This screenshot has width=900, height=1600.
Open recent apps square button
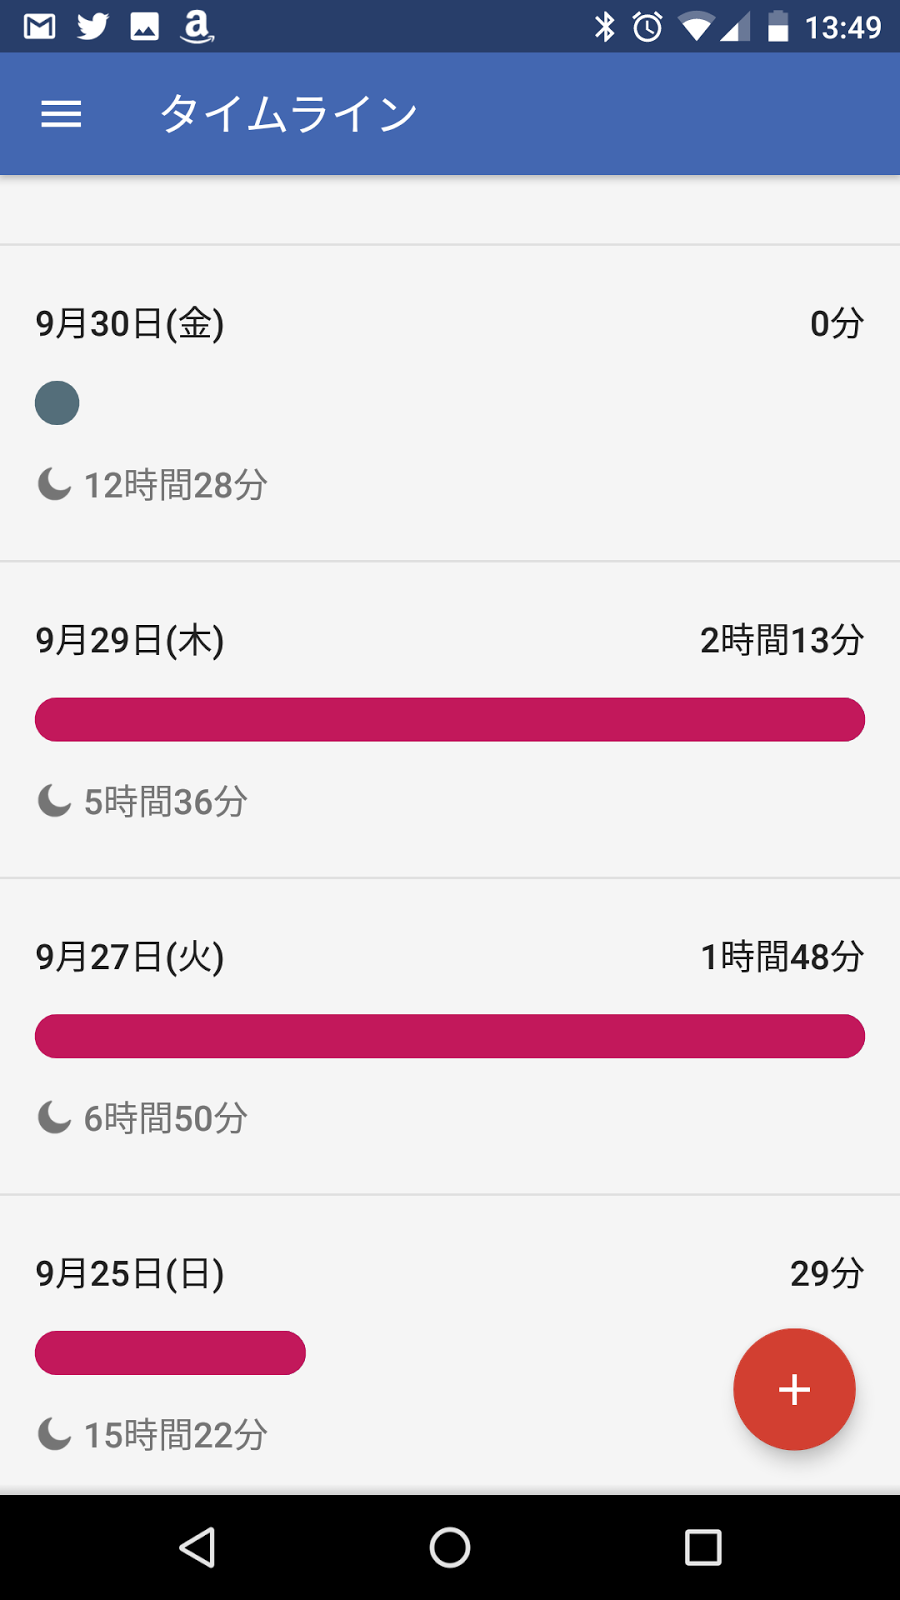(703, 1547)
